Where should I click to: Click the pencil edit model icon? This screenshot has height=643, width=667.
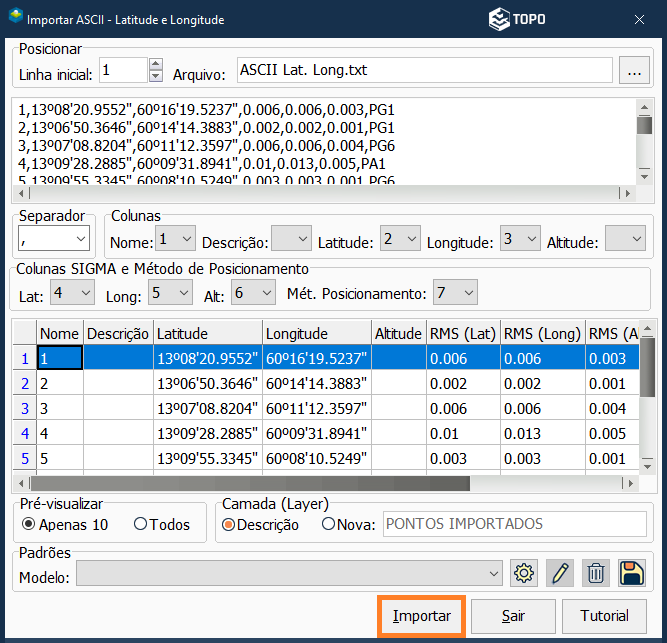[x=560, y=573]
